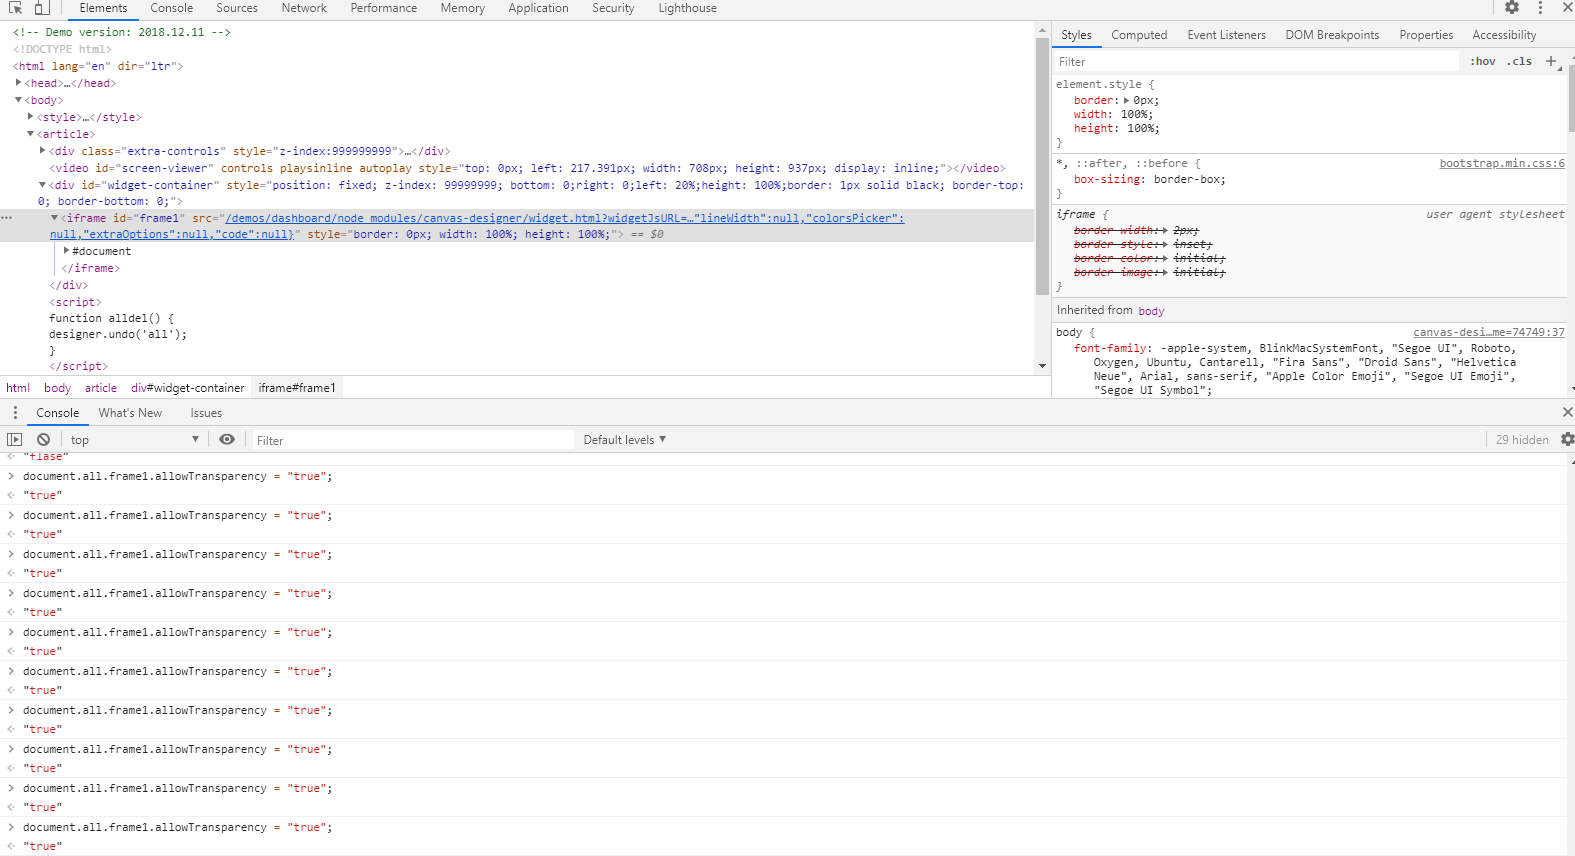The width and height of the screenshot is (1575, 856).
Task: Select html in the breadcrumb trail
Action: [x=18, y=388]
